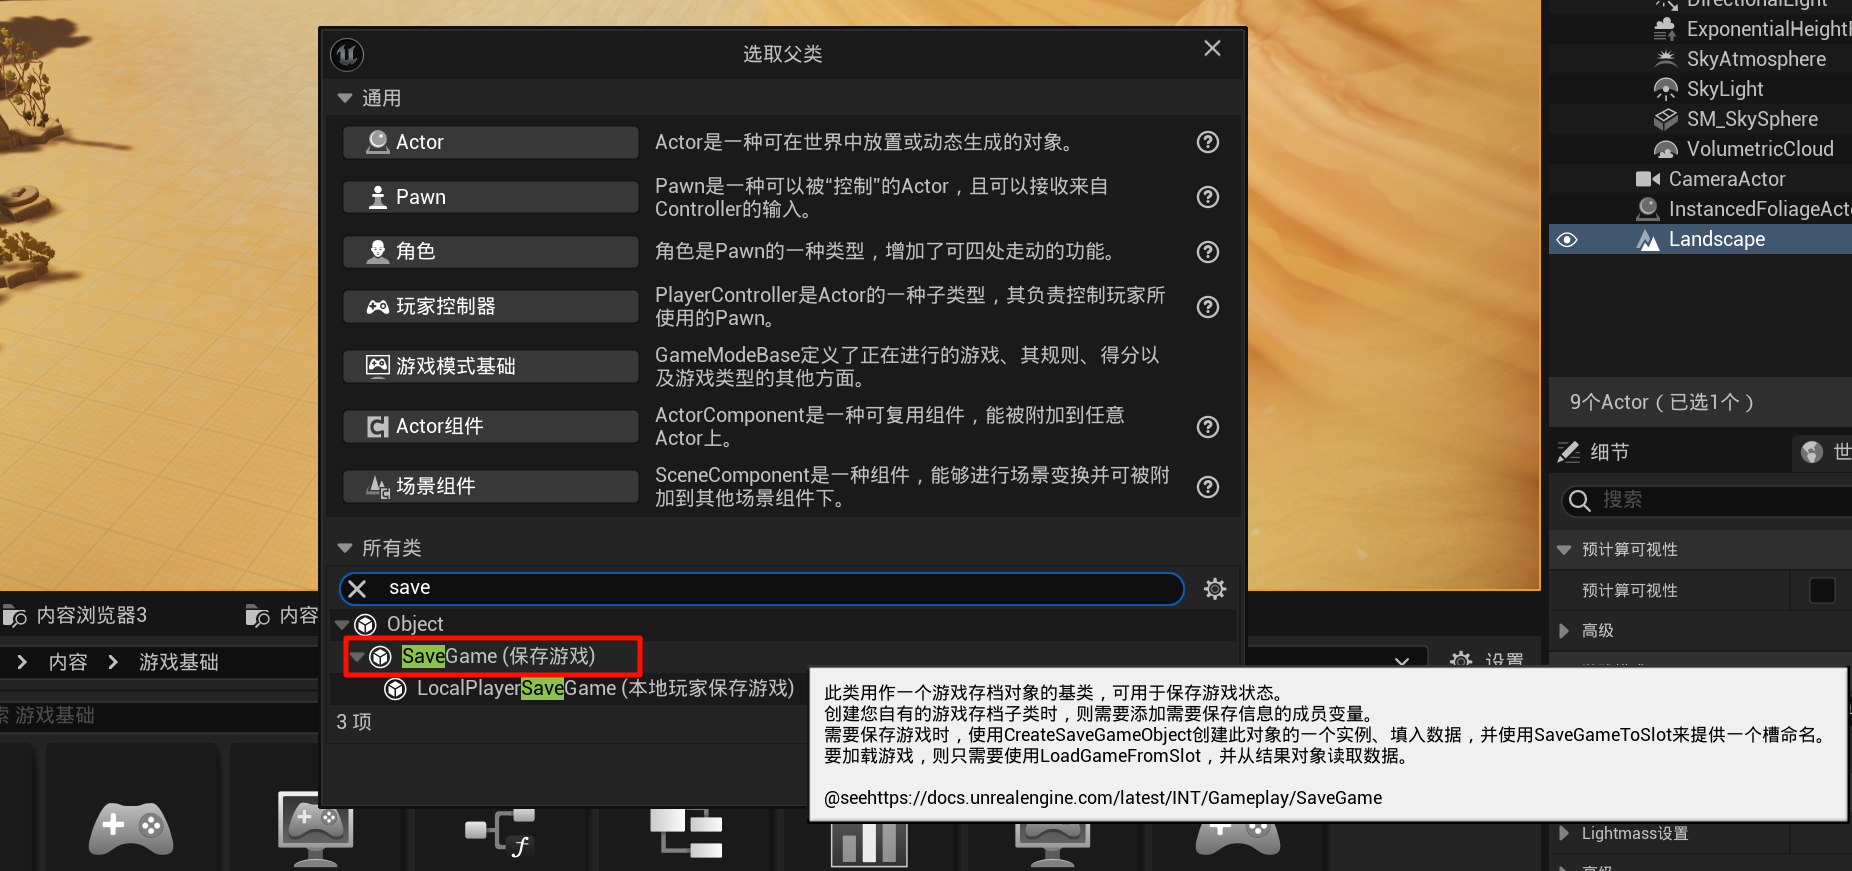This screenshot has width=1852, height=871.
Task: Click the help icon for Actor
Action: click(x=1208, y=142)
